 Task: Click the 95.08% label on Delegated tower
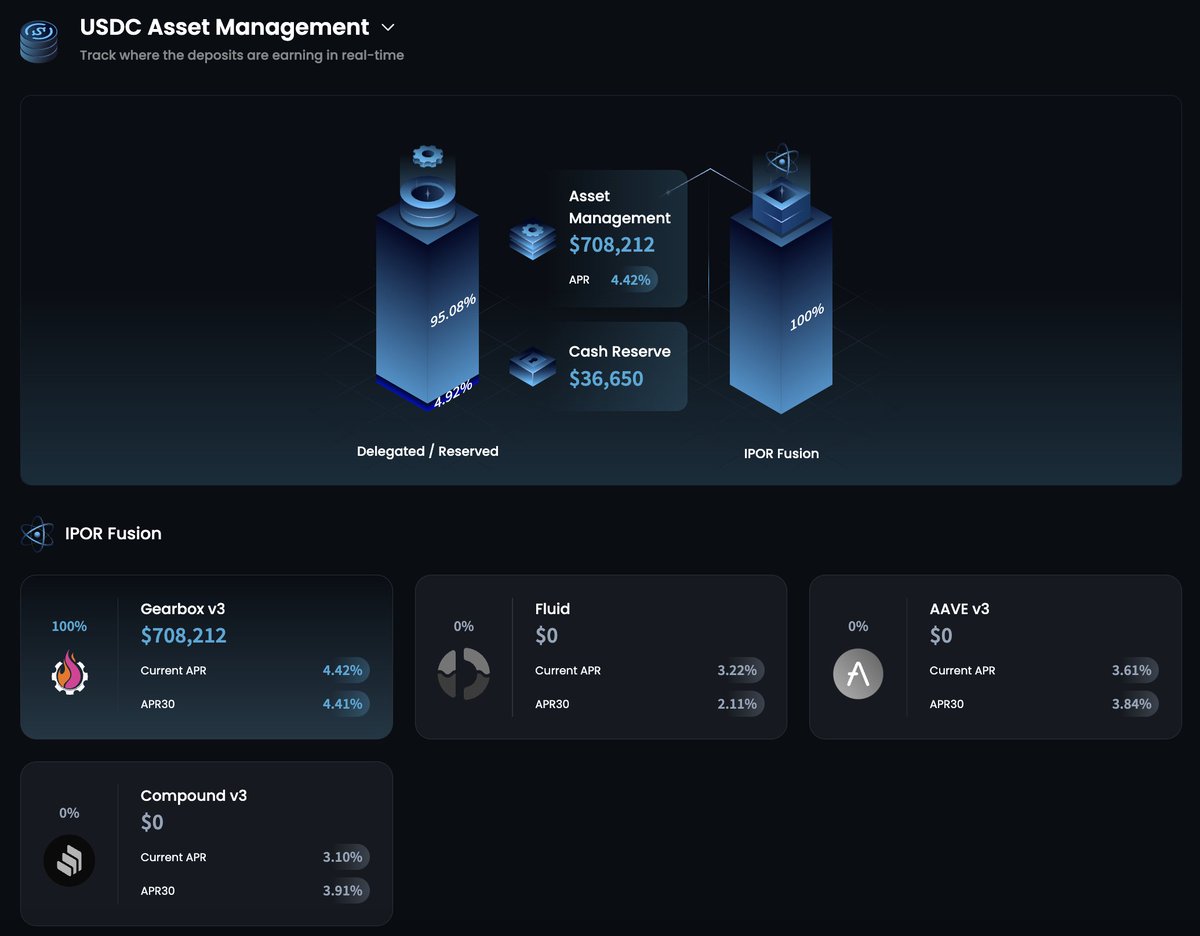point(453,310)
